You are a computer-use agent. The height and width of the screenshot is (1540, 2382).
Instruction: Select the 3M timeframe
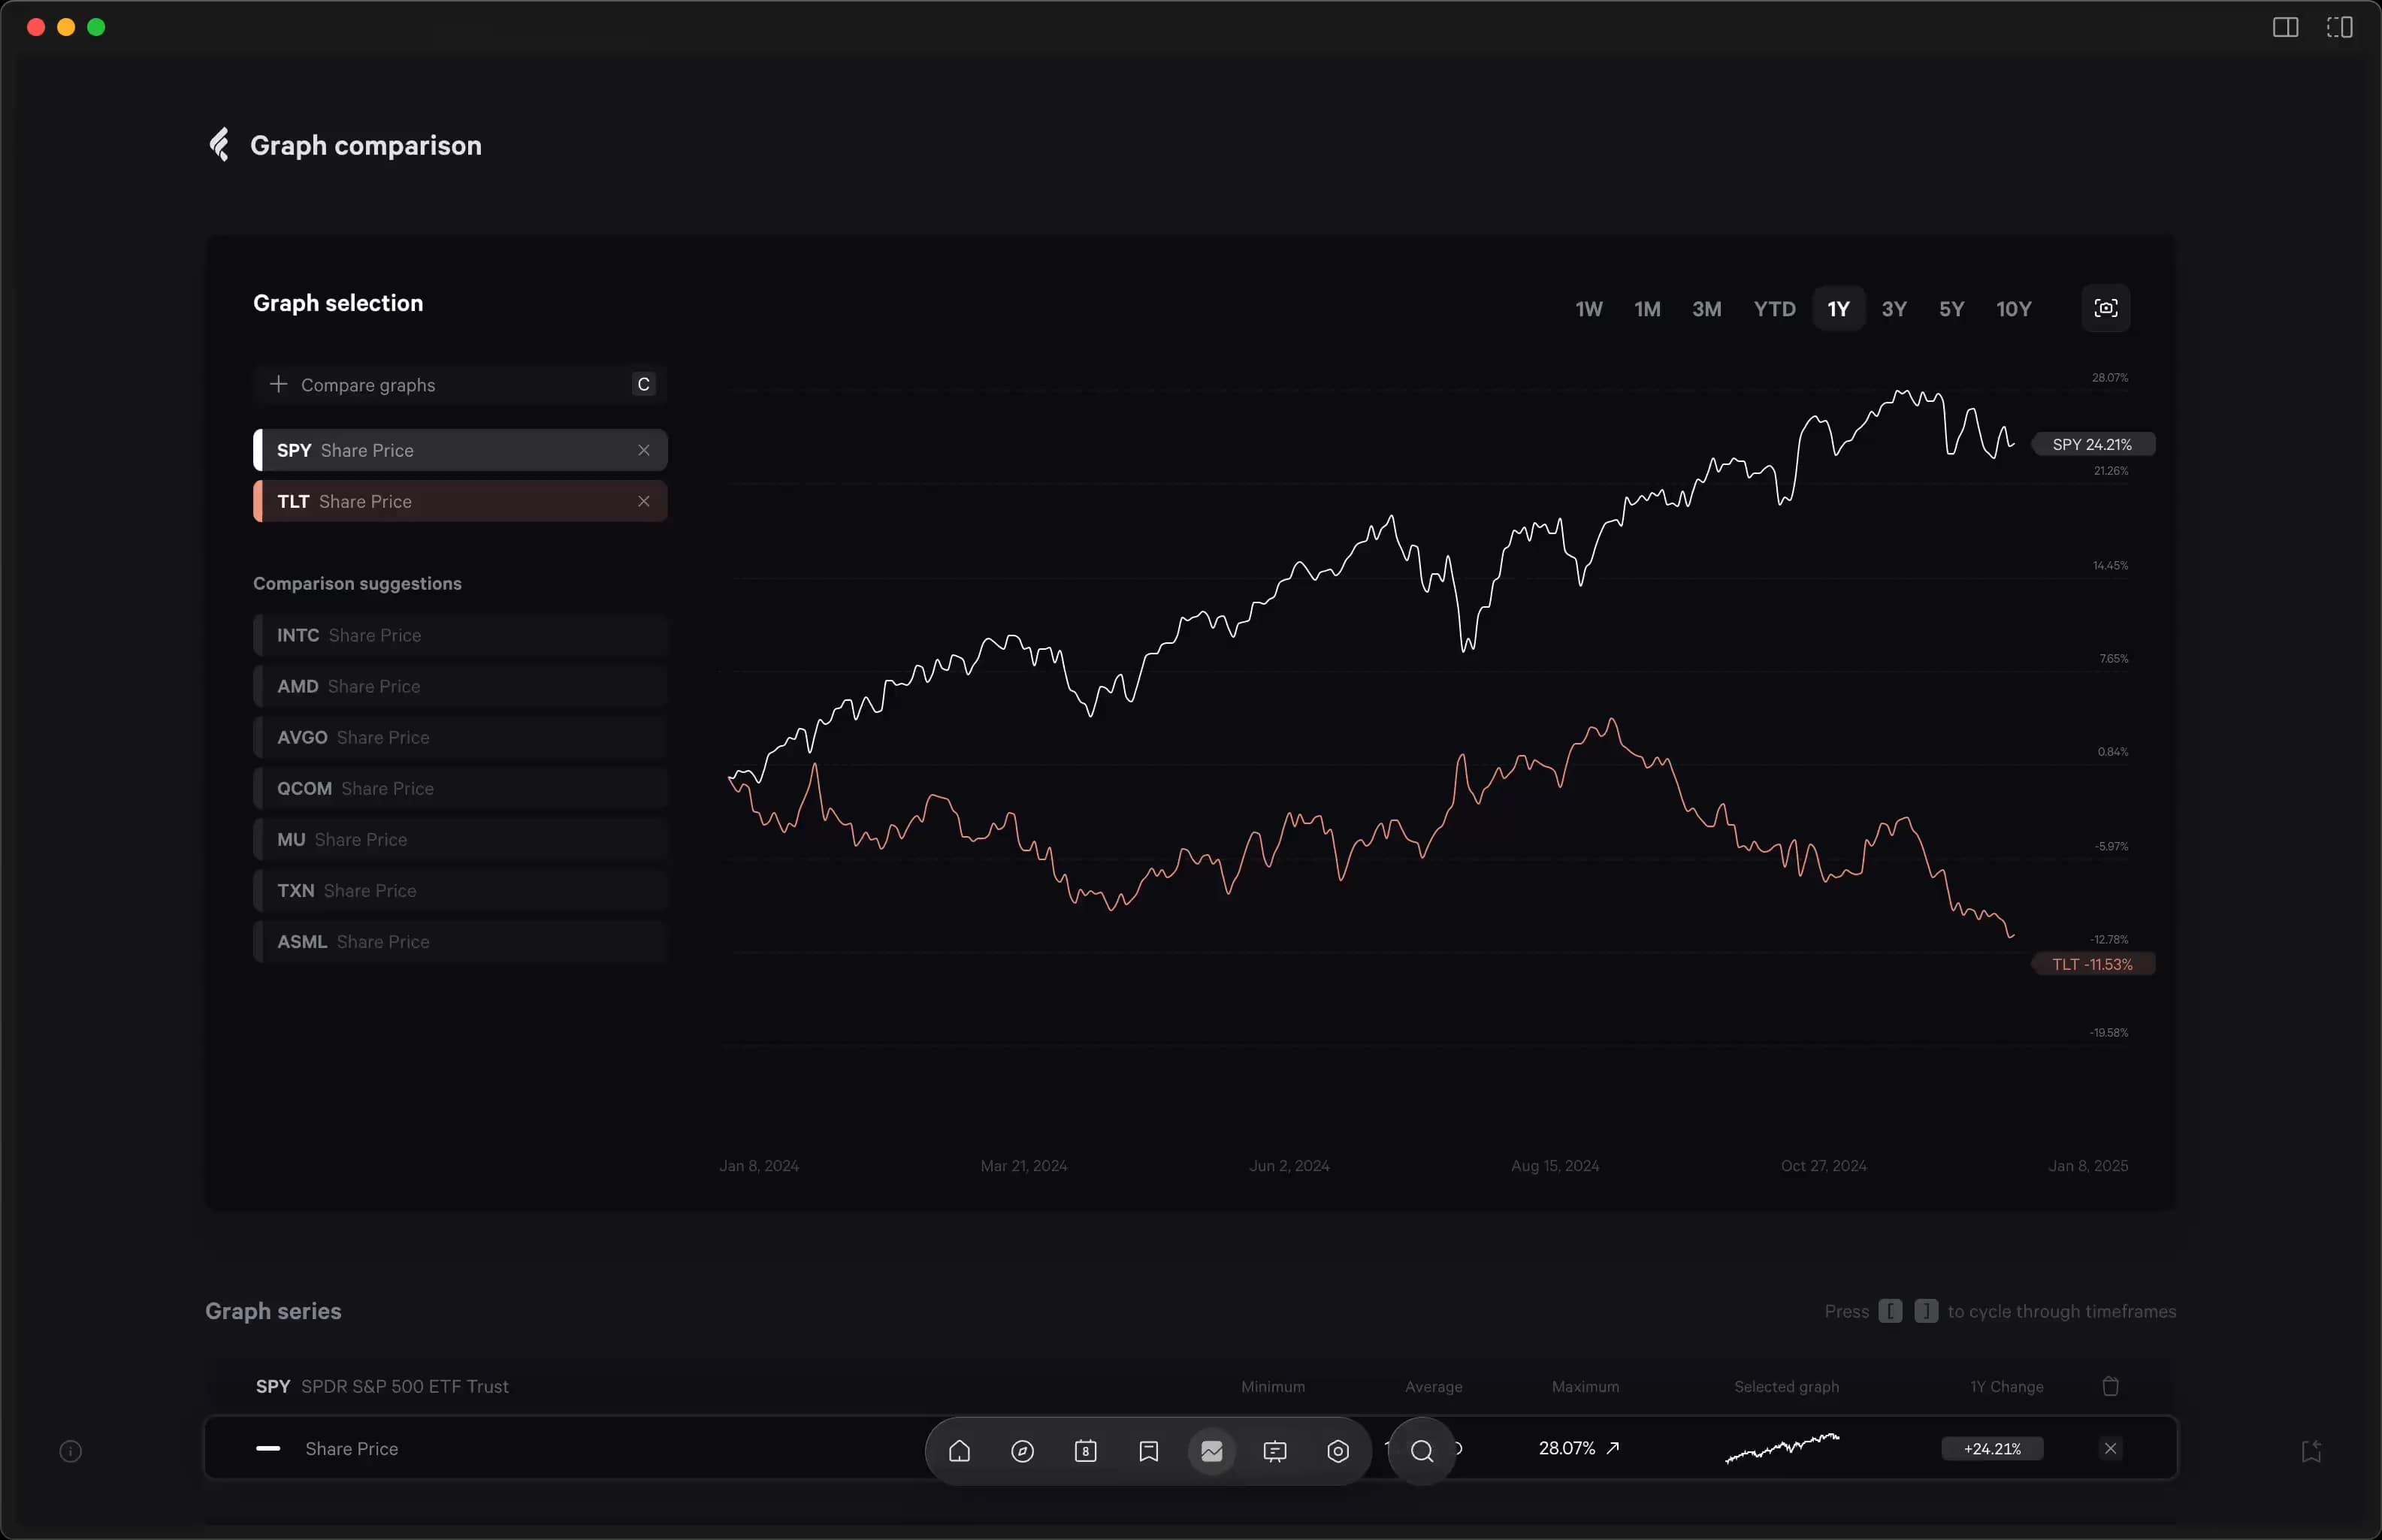pos(1706,308)
